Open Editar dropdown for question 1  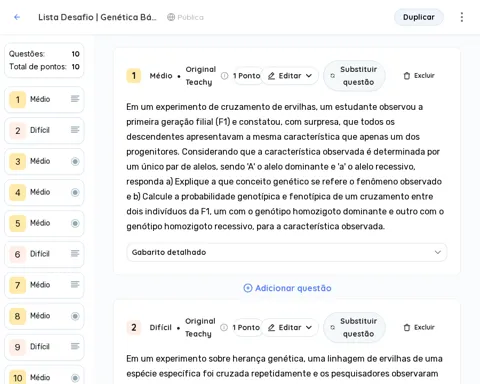tap(290, 76)
